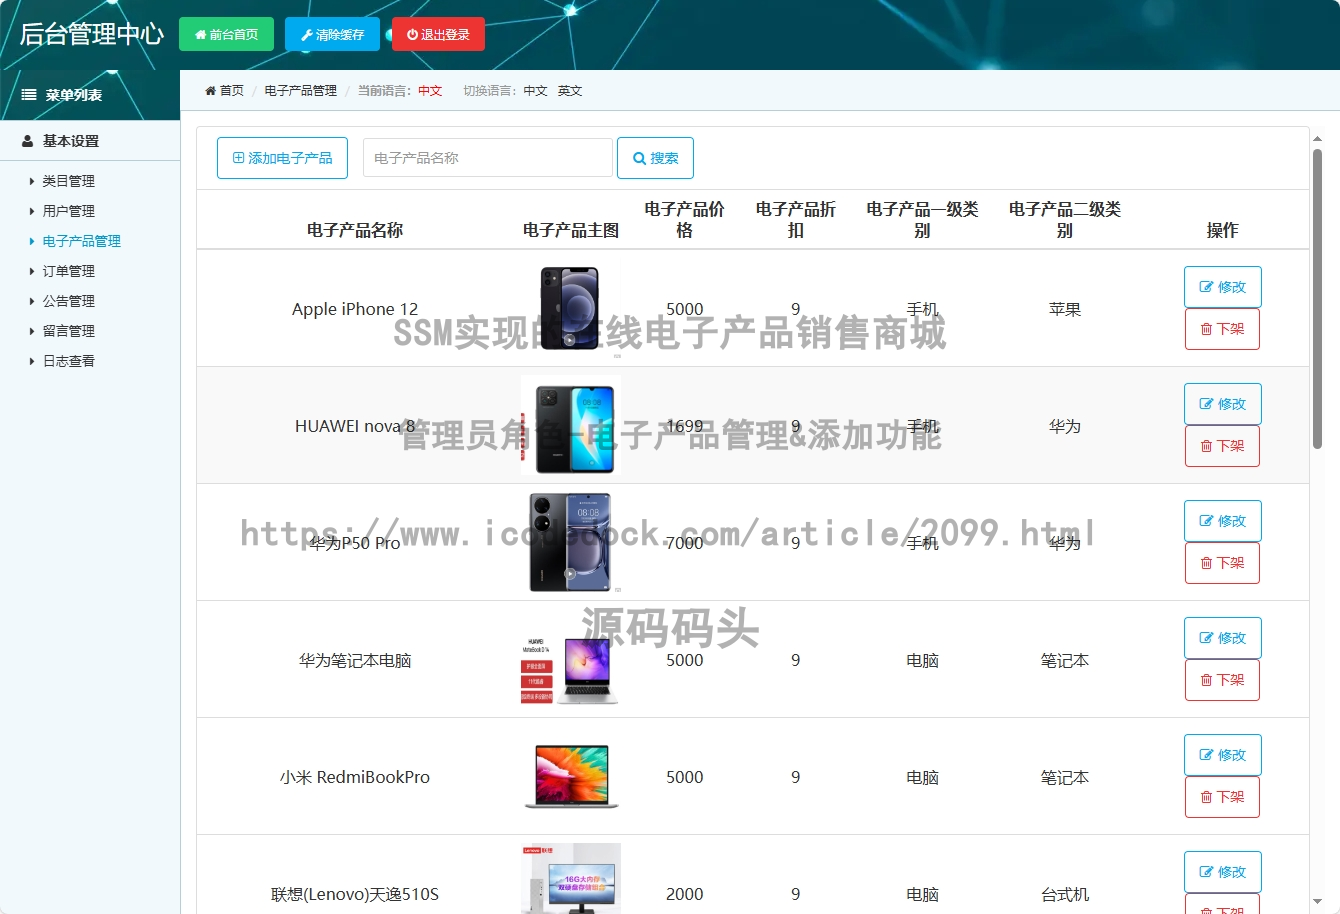Screen dimensions: 1340x914
Task: Click the HUAWEI nova 8 product name
Action: point(355,426)
